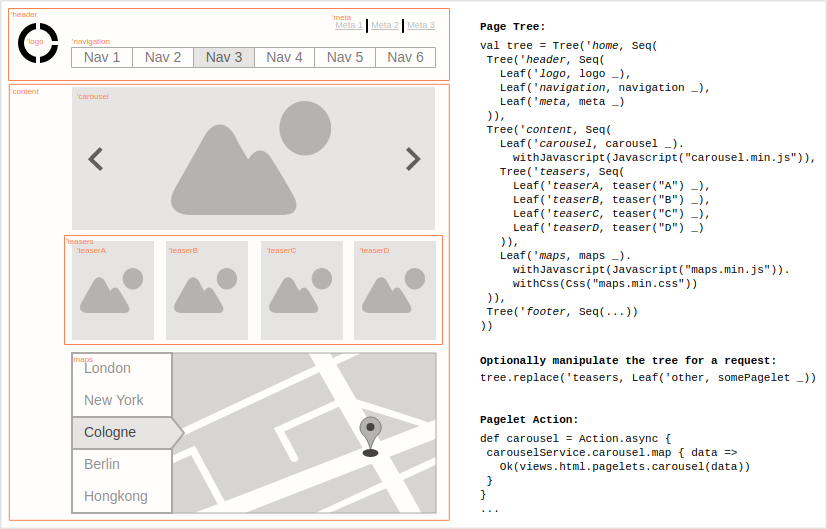
Task: Click the 'Pagelet Action:' heading
Action: tap(529, 420)
